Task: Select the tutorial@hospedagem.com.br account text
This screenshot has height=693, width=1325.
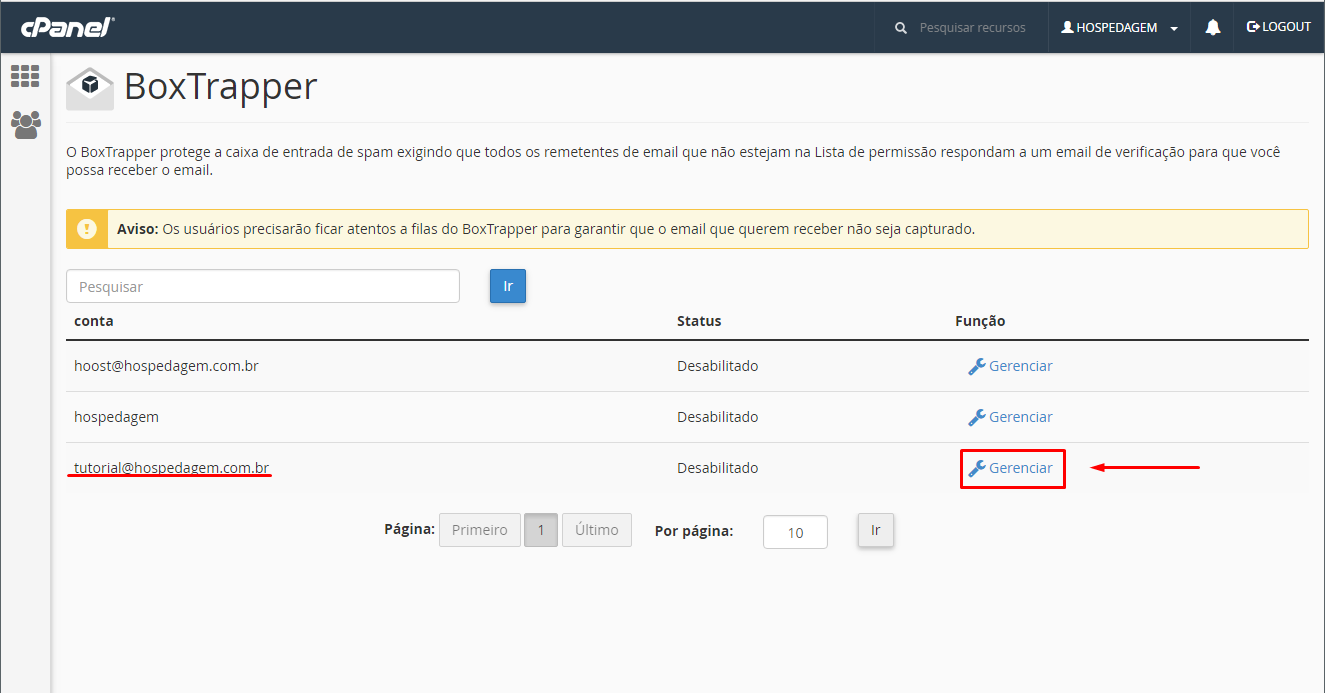Action: coord(172,467)
